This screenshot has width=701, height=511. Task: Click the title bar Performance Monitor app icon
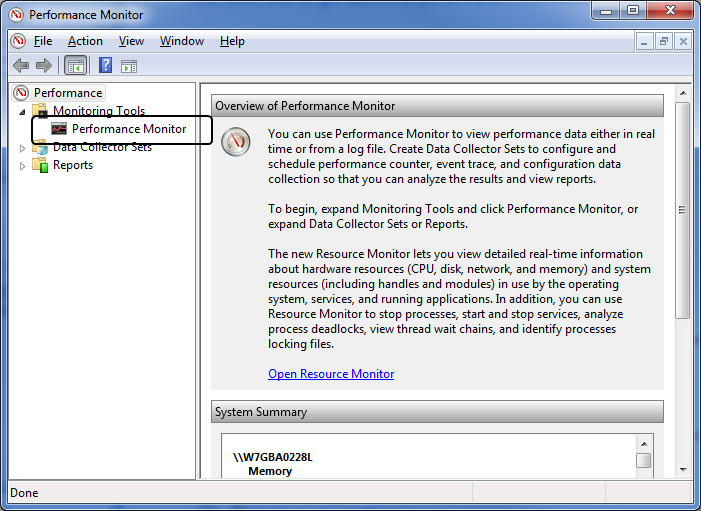tap(16, 15)
